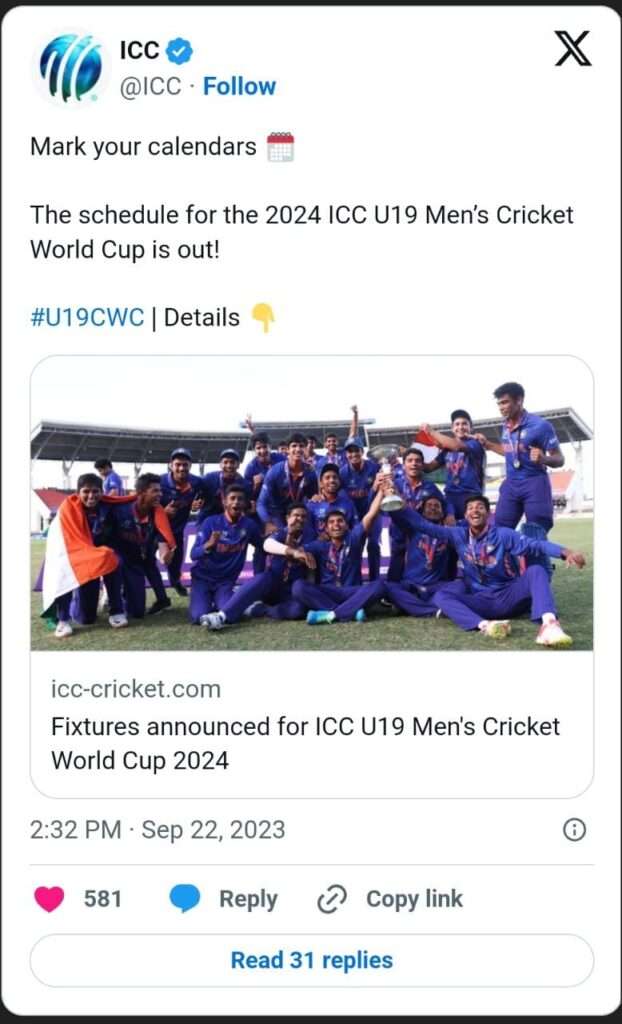Click the chain copy link icon
Viewport: 622px width, 1024px height.
pyautogui.click(x=331, y=900)
